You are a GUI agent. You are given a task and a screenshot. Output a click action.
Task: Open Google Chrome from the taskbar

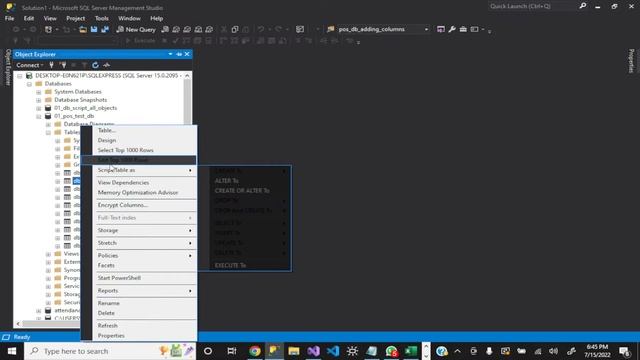click(255, 351)
